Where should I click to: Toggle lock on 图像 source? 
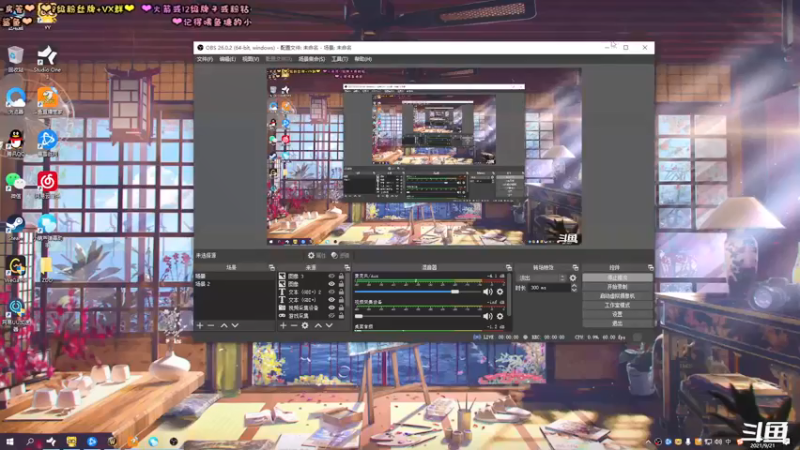point(341,284)
